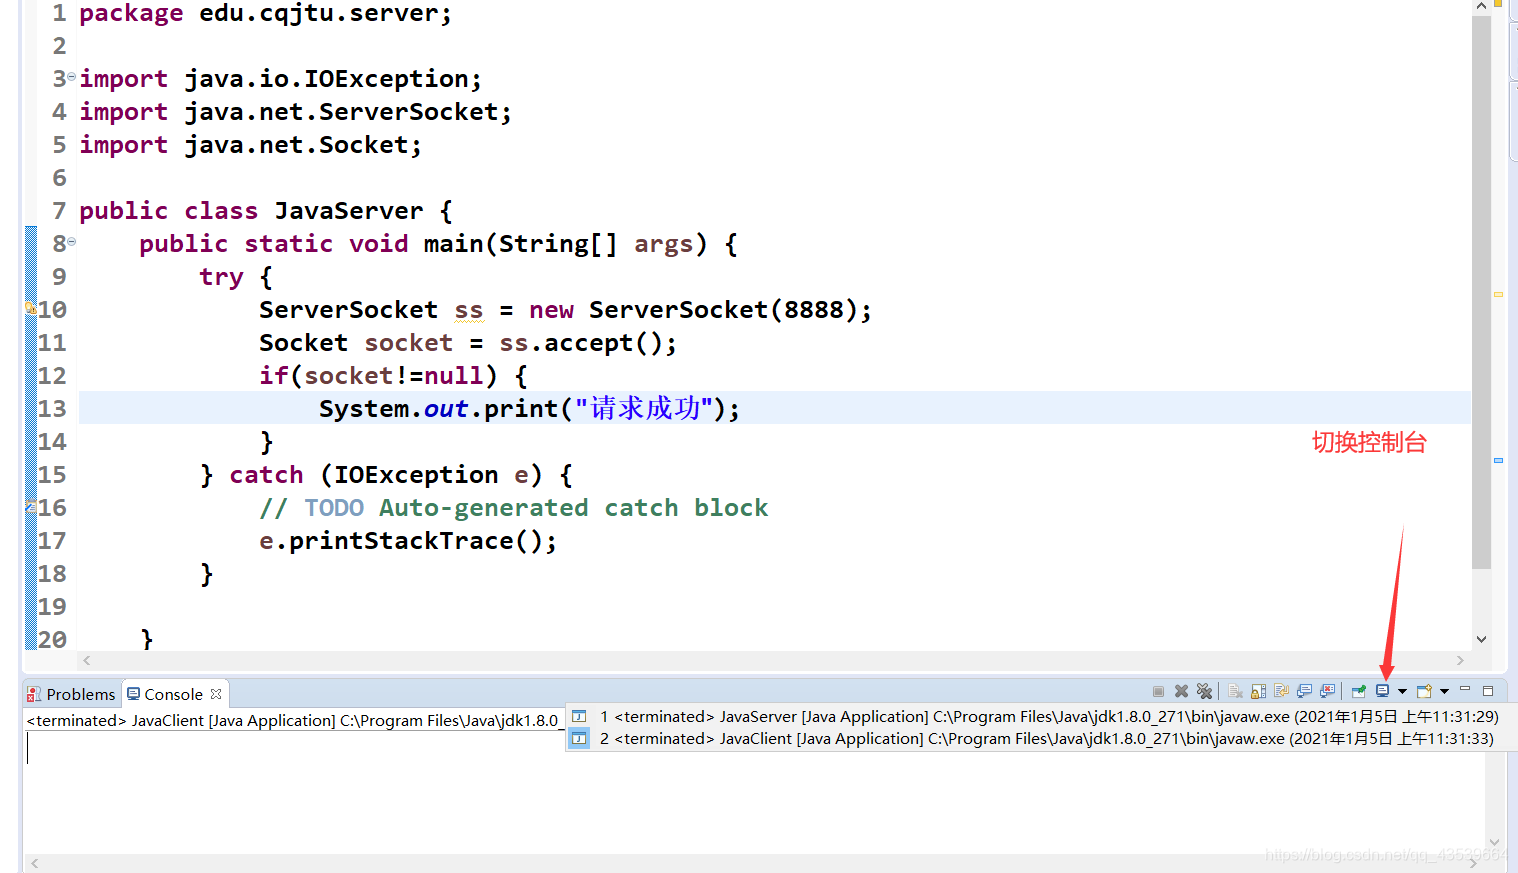The height and width of the screenshot is (873, 1518).
Task: Click the string "请求成功" on line 13
Action: coord(645,408)
